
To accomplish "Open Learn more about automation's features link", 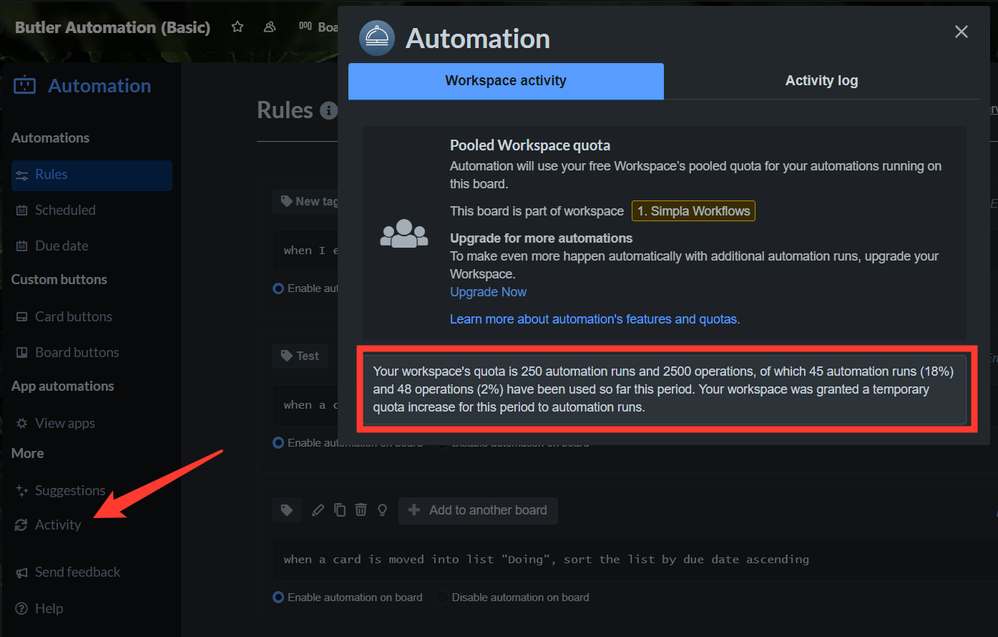I will tap(594, 319).
